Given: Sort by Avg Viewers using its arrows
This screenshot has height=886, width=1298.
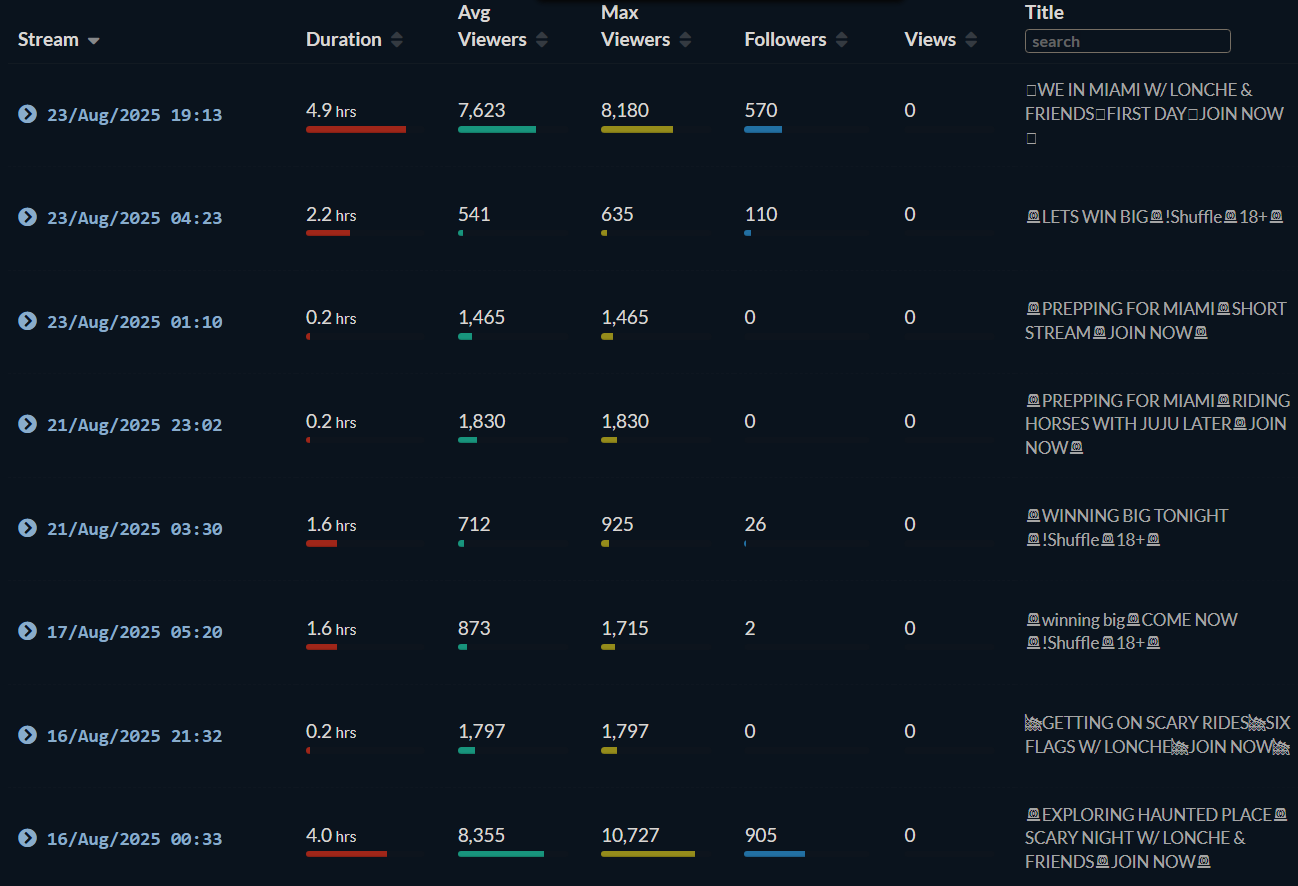Looking at the screenshot, I should click(542, 40).
